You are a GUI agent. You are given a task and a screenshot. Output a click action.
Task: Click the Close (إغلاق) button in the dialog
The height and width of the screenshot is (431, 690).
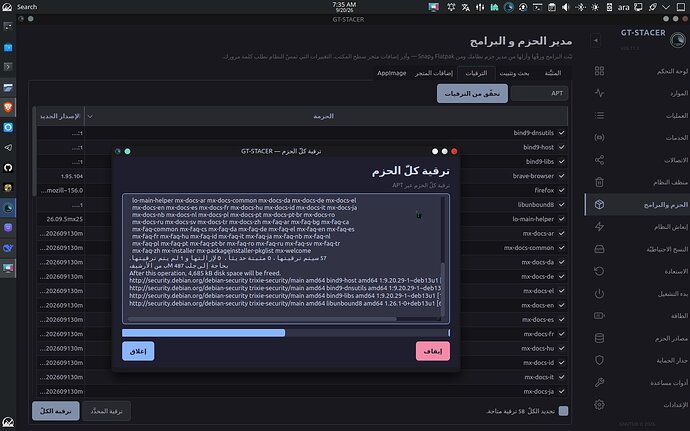138,351
